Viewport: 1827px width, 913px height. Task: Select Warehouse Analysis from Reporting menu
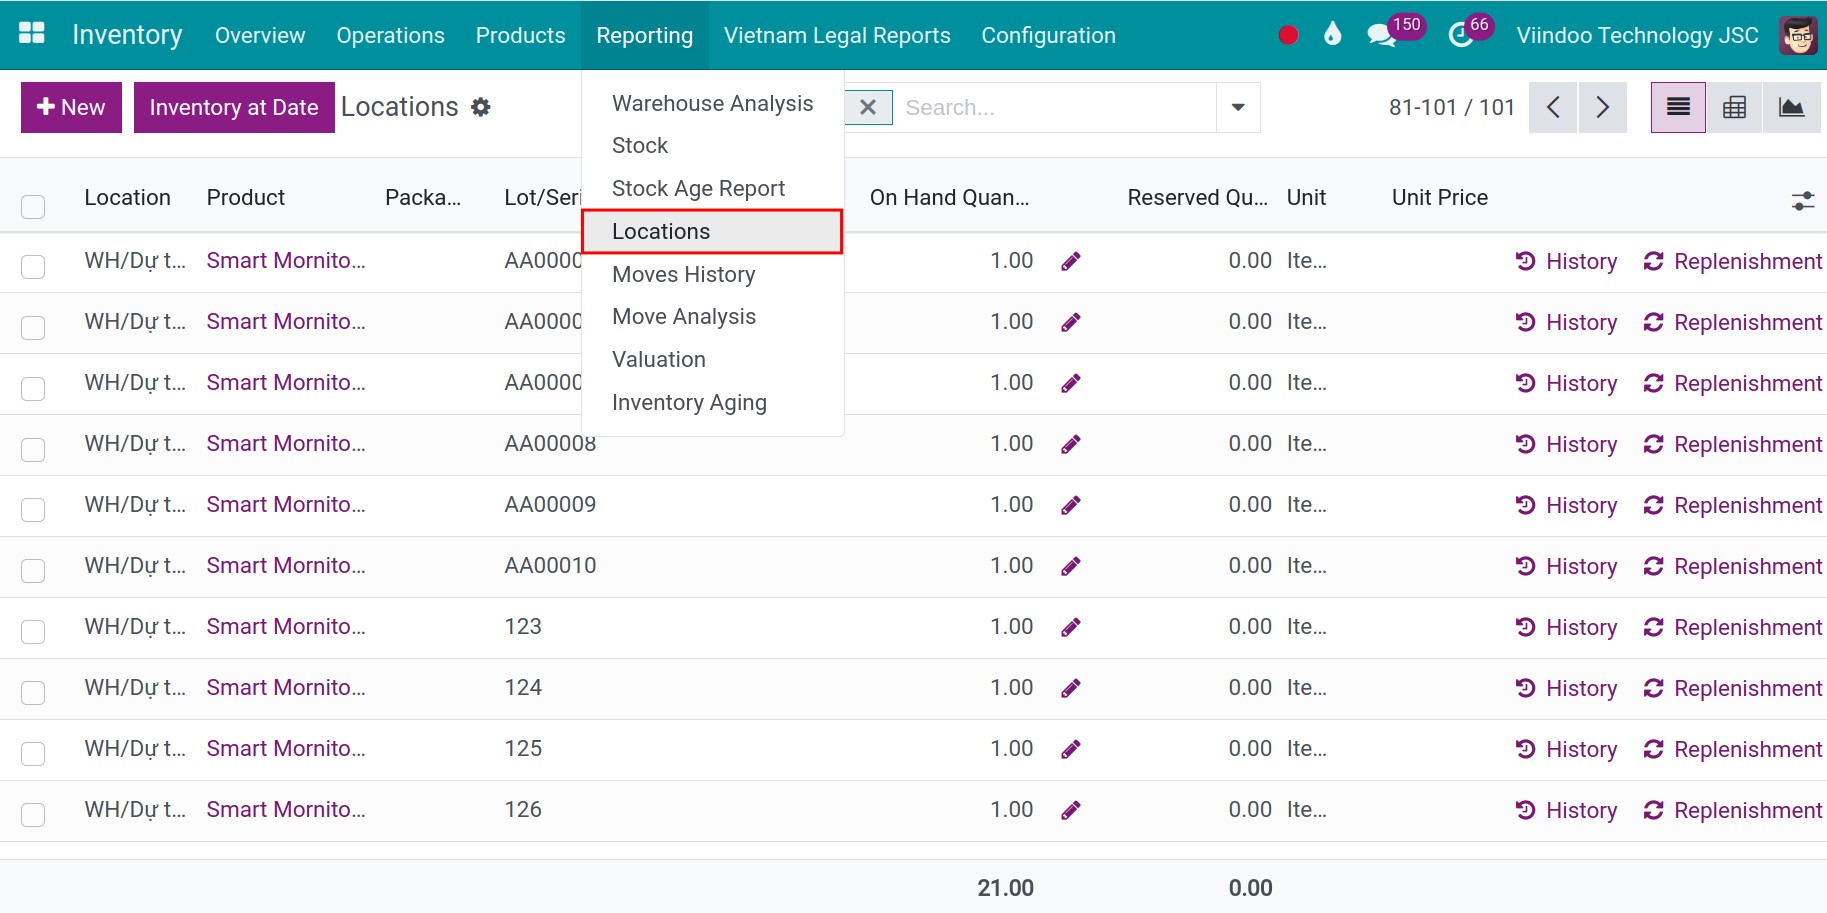[712, 103]
